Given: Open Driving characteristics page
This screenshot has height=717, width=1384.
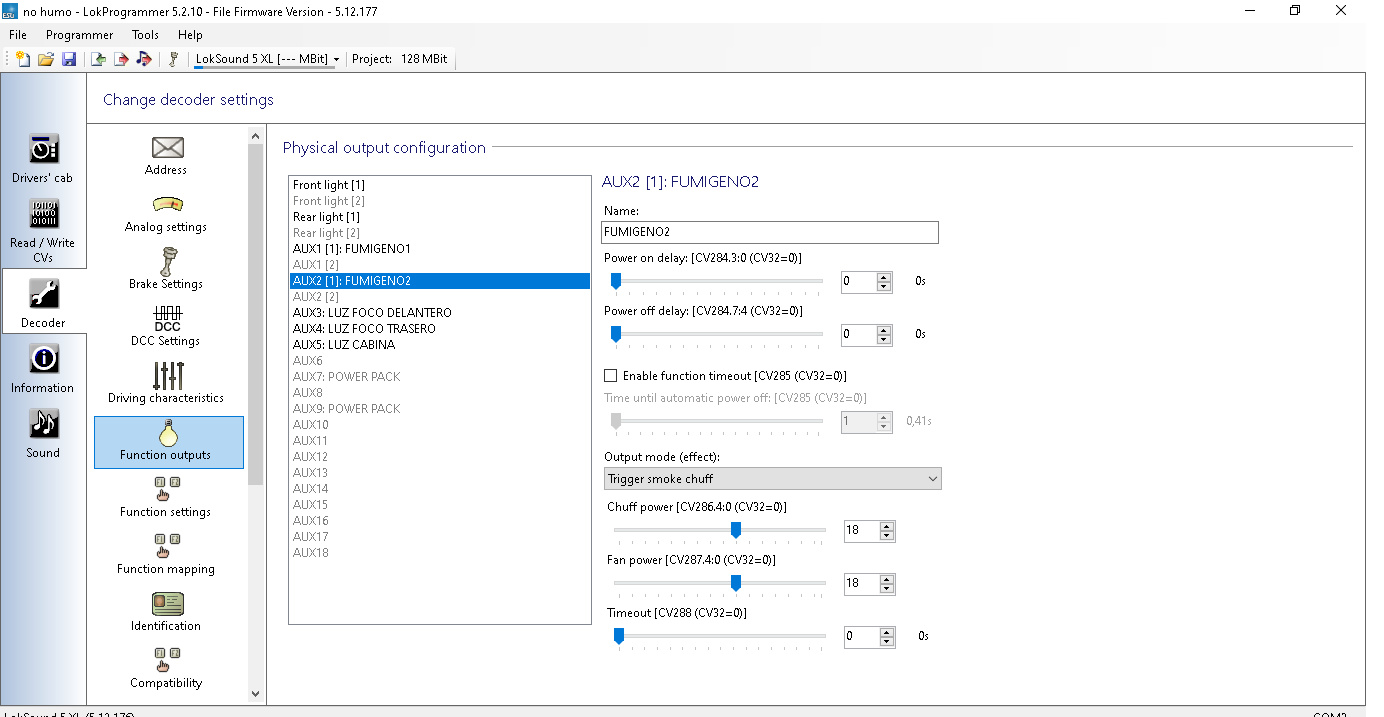Looking at the screenshot, I should (x=166, y=384).
